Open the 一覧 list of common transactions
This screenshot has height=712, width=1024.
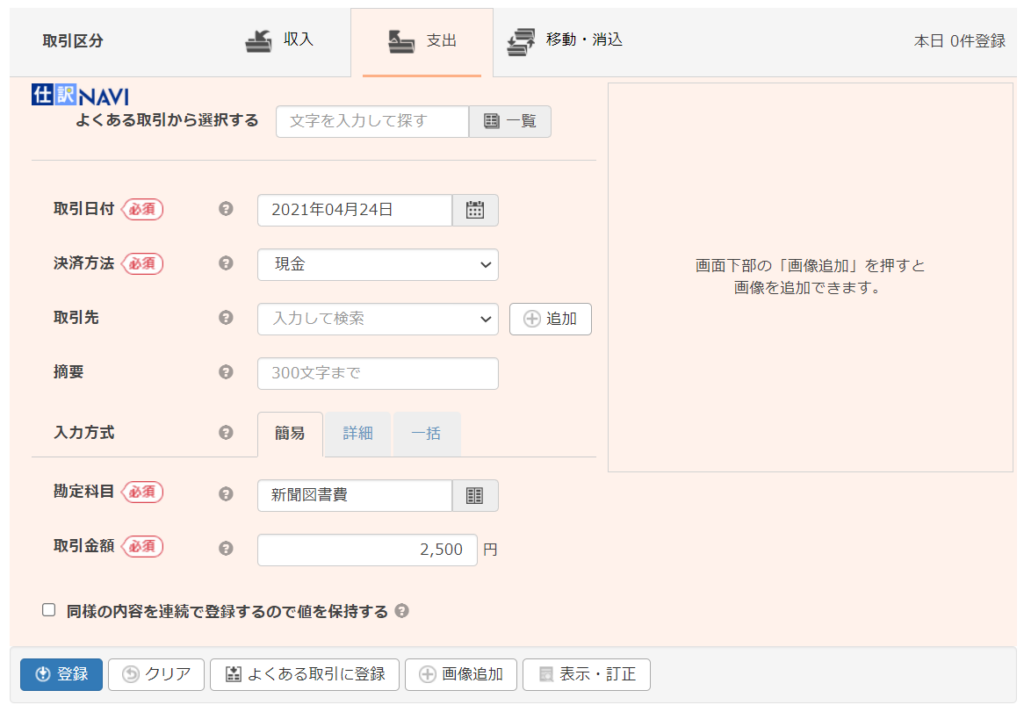(510, 121)
